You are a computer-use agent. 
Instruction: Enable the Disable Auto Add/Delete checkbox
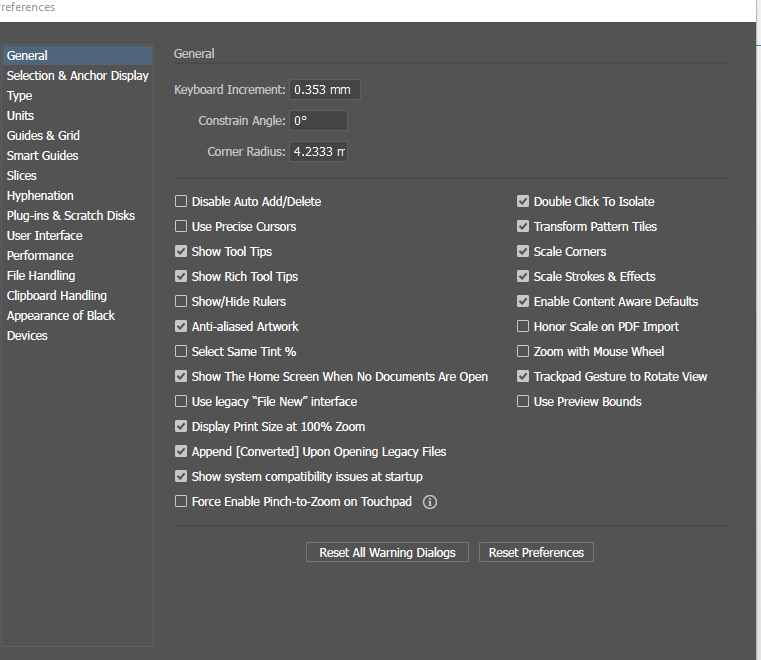181,201
